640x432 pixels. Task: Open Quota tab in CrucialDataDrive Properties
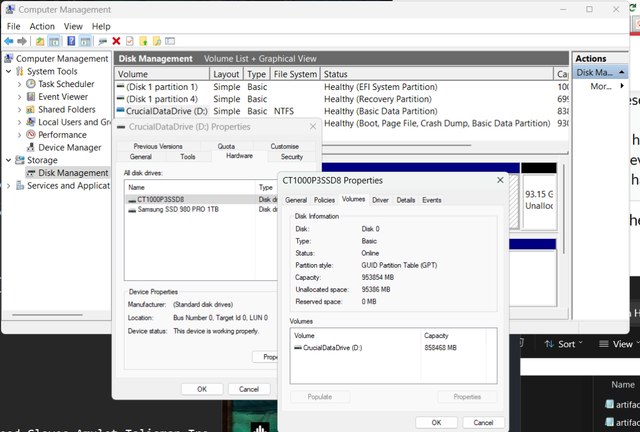[226, 146]
